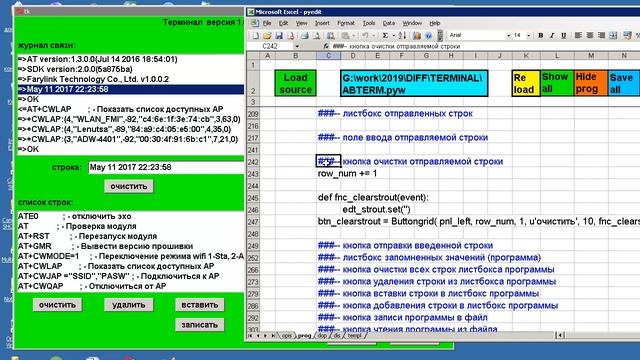Click the Print icon in Excel toolbar
This screenshot has height=360, width=640.
304,36
